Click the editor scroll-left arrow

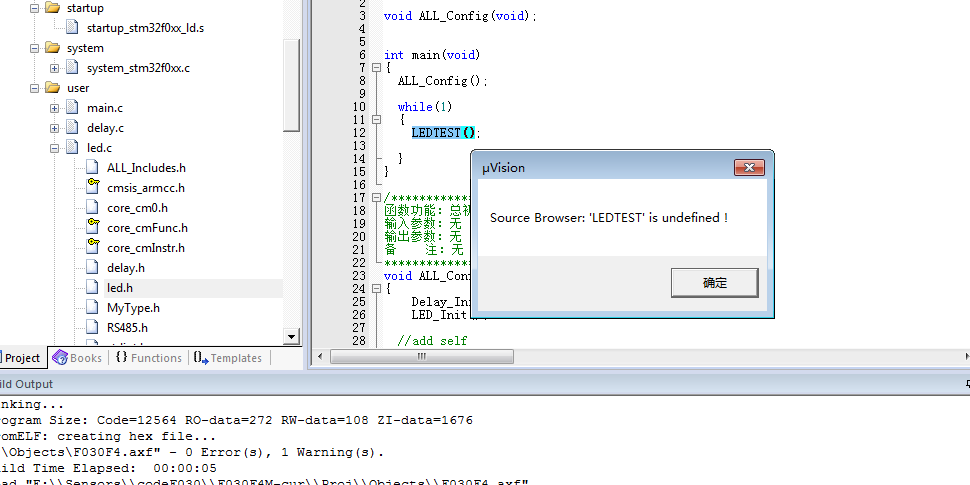(320, 356)
